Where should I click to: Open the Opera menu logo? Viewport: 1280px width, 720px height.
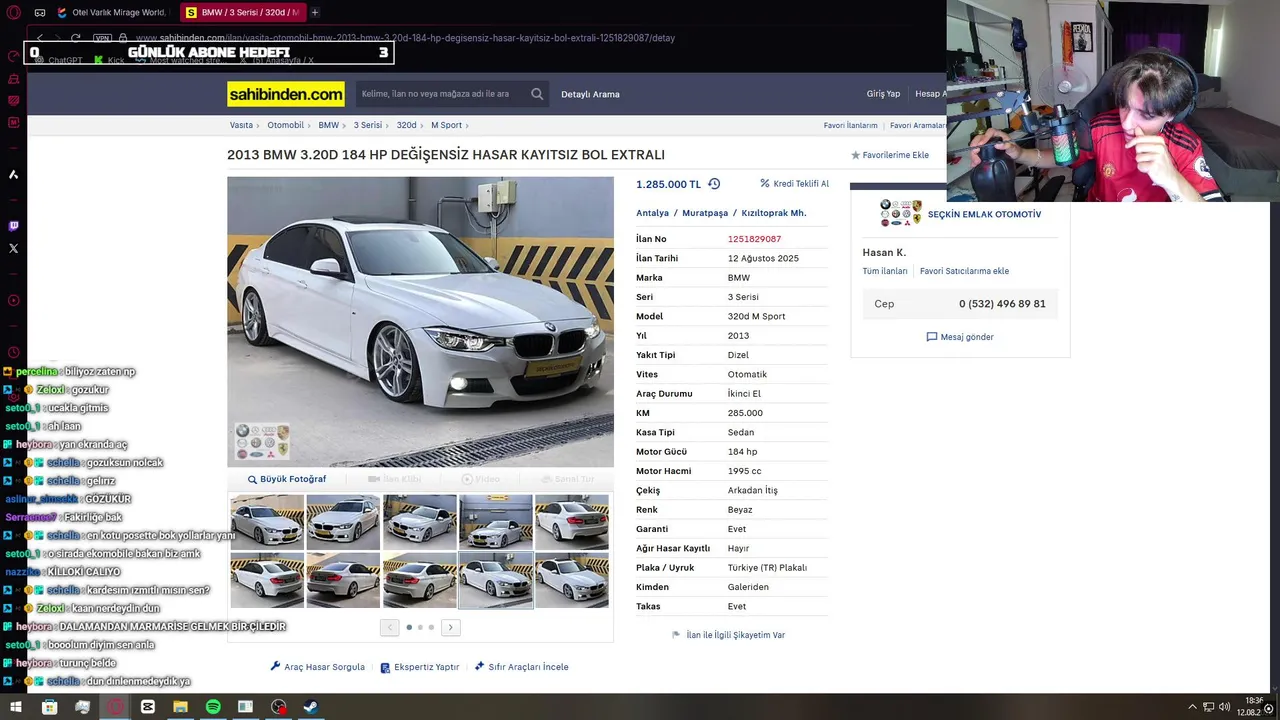[13, 13]
